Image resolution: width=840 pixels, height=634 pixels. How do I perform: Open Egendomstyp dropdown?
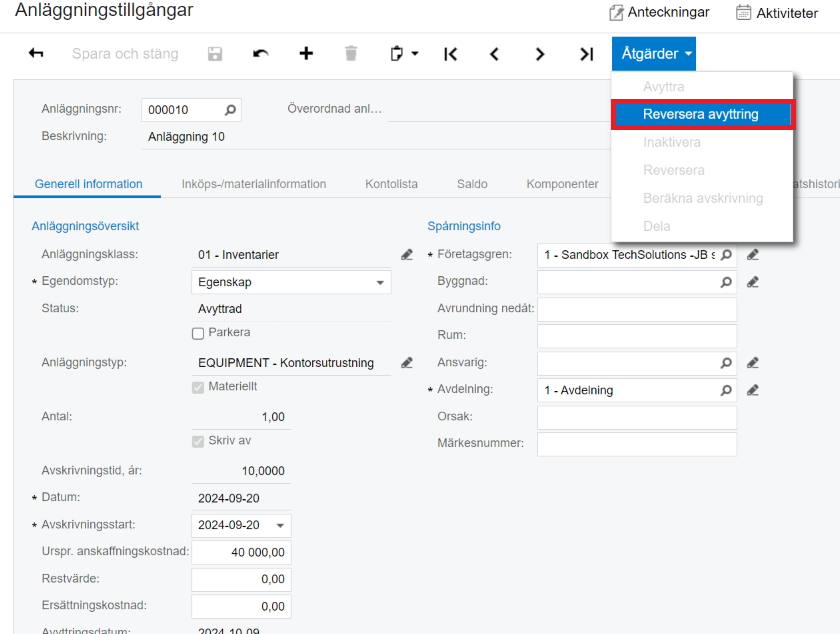click(x=380, y=282)
